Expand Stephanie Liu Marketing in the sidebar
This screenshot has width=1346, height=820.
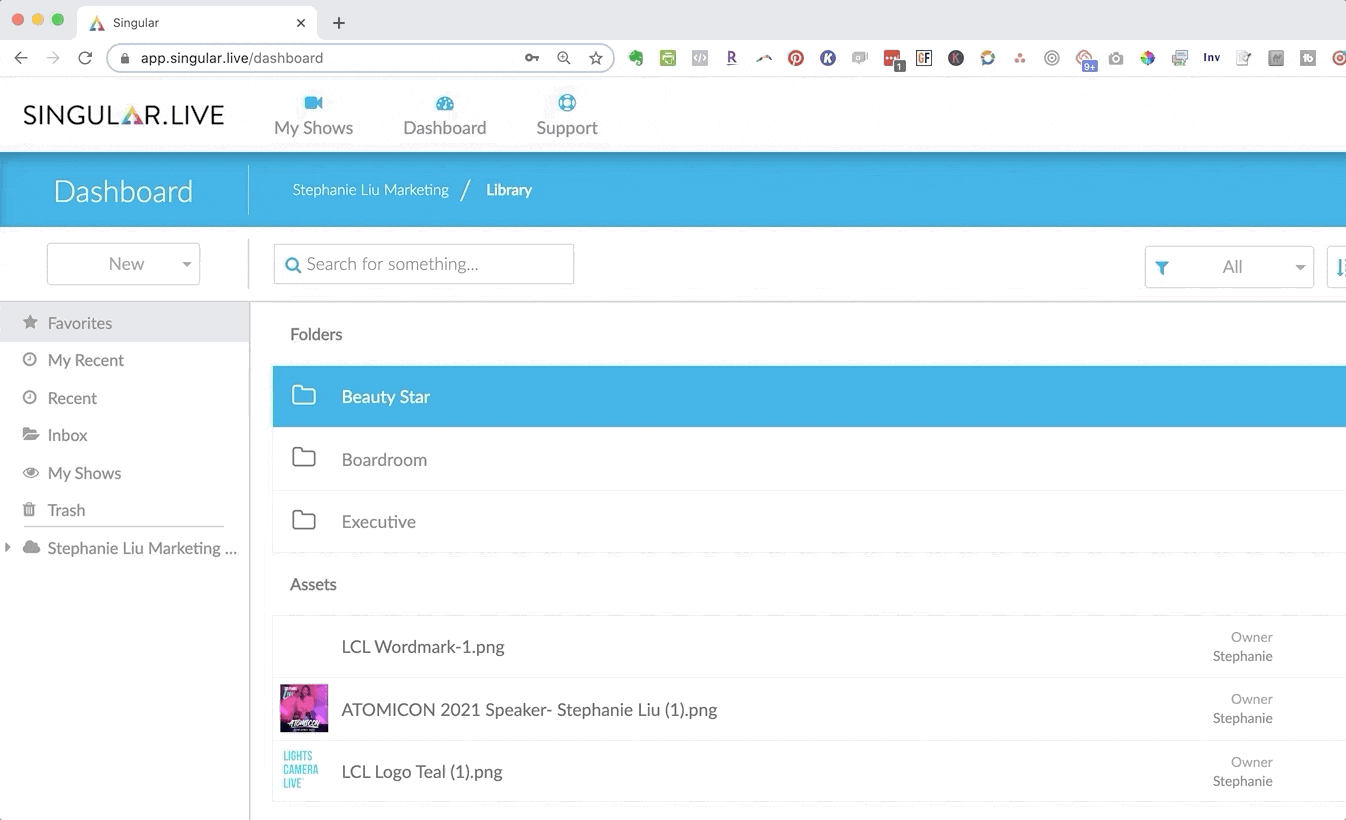coord(8,548)
